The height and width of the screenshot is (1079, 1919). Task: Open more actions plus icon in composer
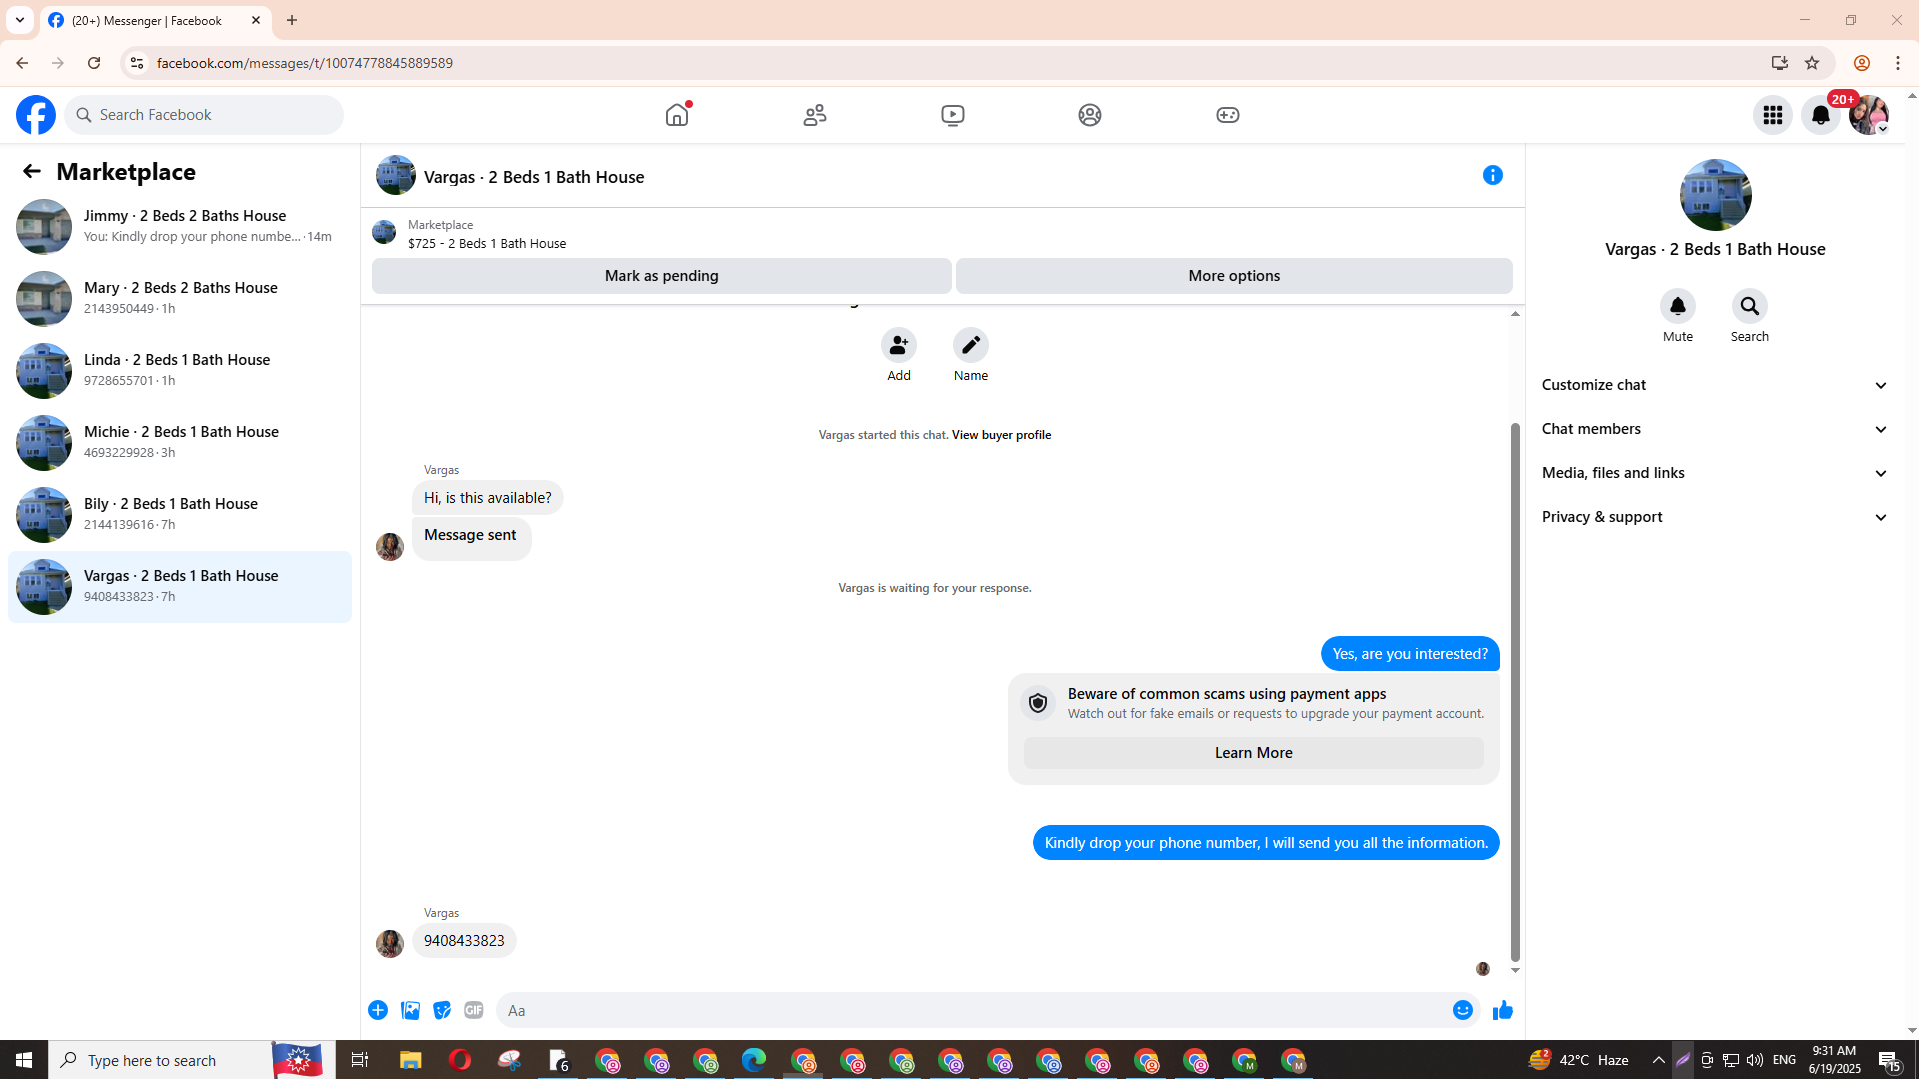pyautogui.click(x=378, y=1010)
